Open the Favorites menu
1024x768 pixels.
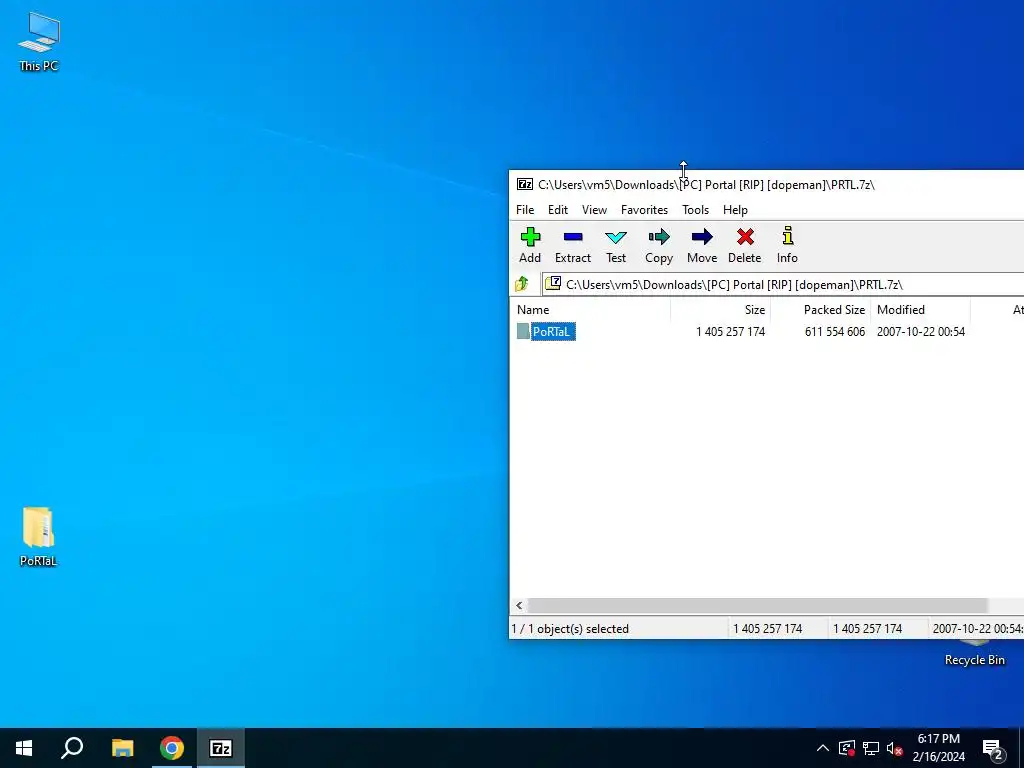click(644, 210)
